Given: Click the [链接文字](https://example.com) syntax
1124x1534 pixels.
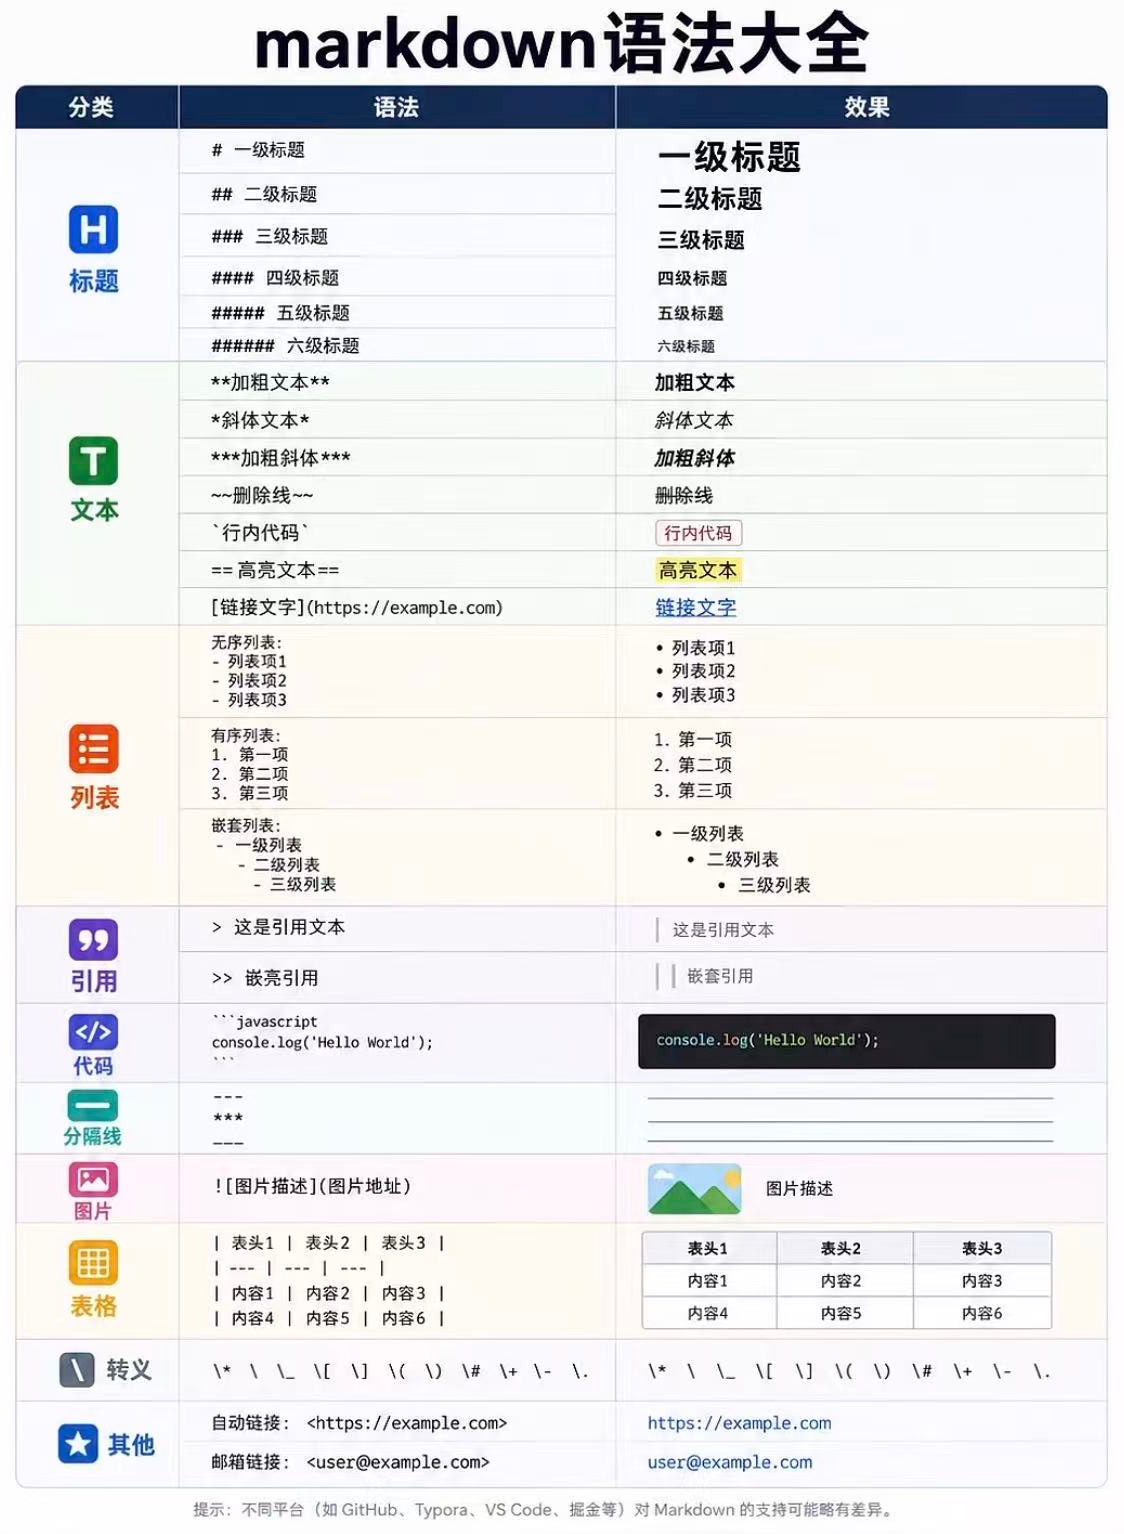Looking at the screenshot, I should pyautogui.click(x=357, y=607).
